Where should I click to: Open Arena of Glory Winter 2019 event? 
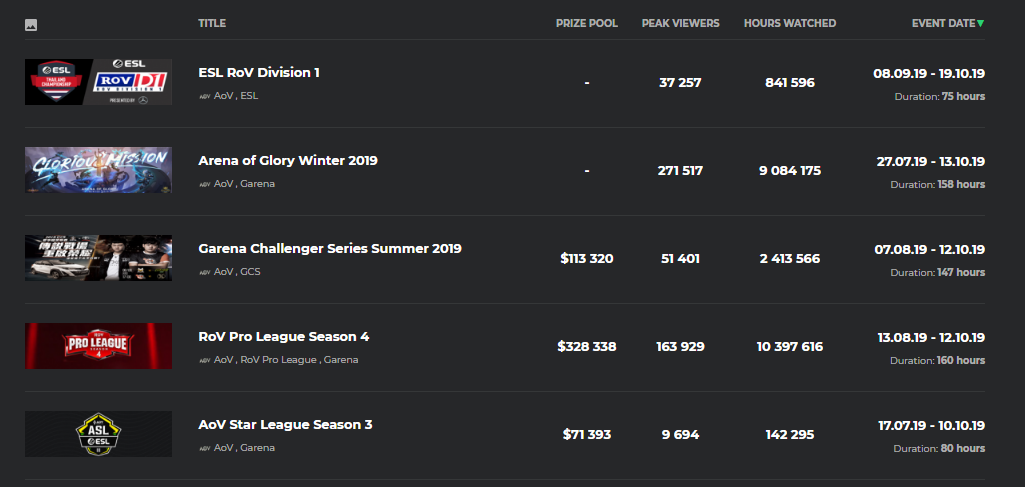pos(288,161)
